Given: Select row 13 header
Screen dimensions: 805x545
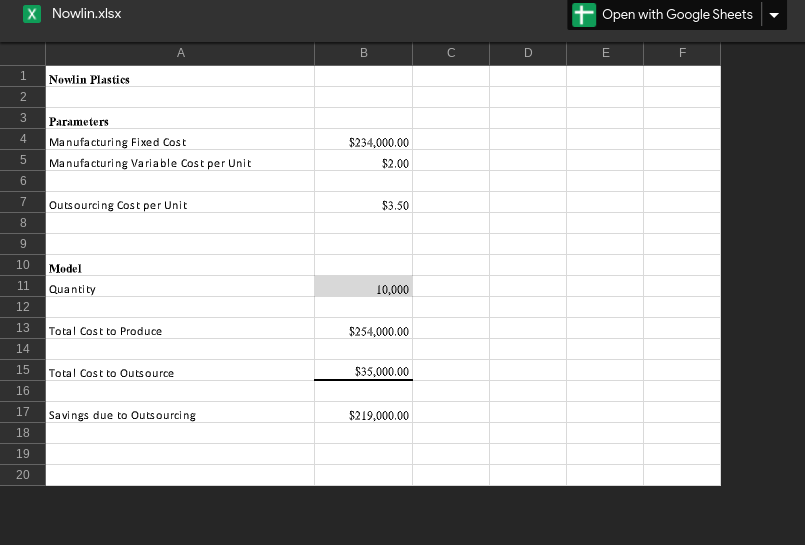Looking at the screenshot, I should (23, 328).
